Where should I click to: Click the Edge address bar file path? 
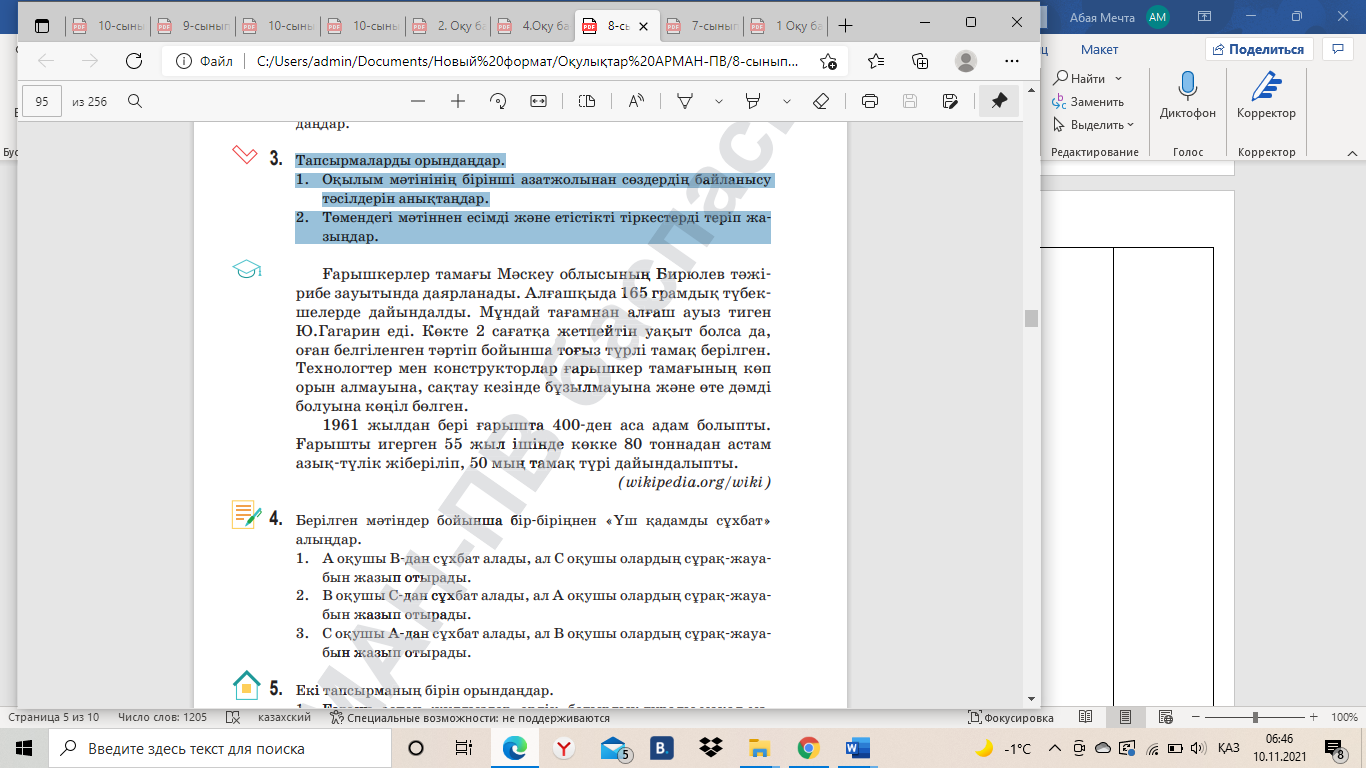pos(527,61)
